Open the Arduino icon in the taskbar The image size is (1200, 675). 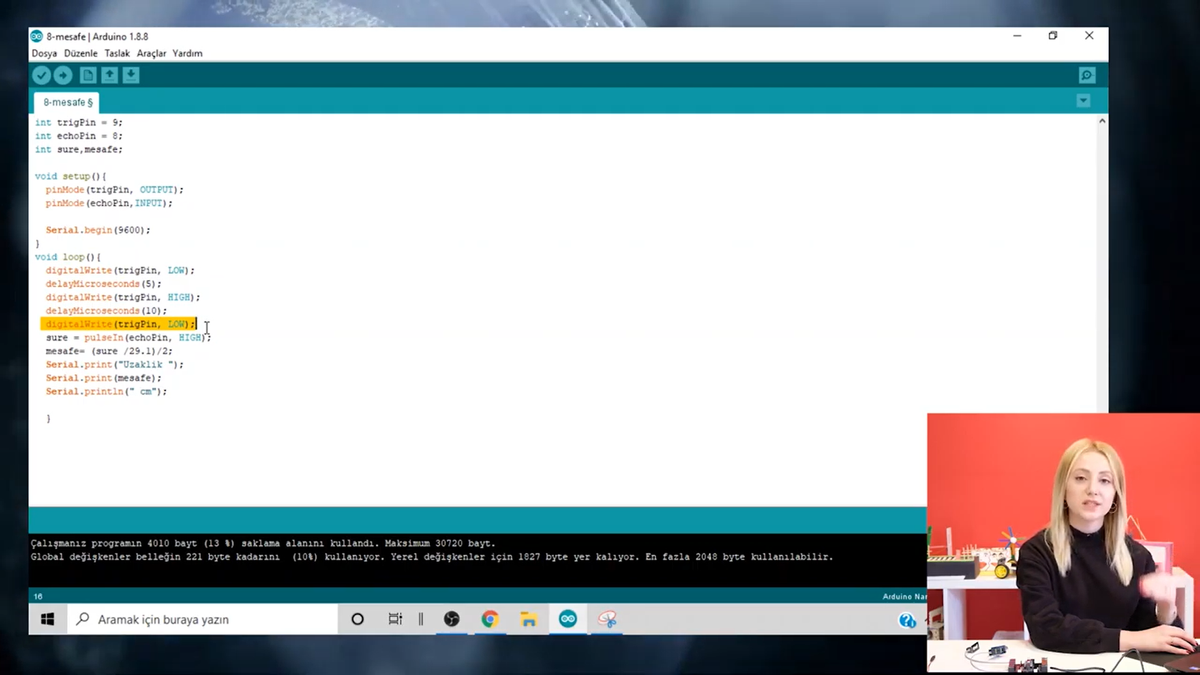(x=567, y=619)
